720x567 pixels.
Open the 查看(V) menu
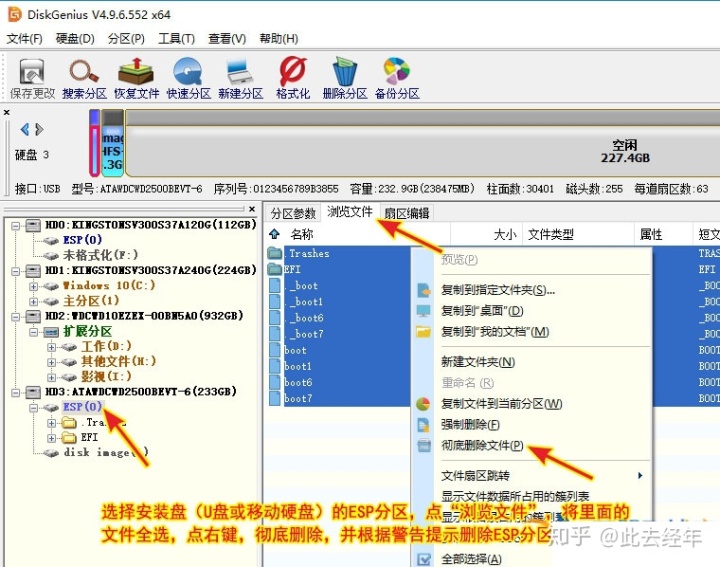pyautogui.click(x=227, y=39)
